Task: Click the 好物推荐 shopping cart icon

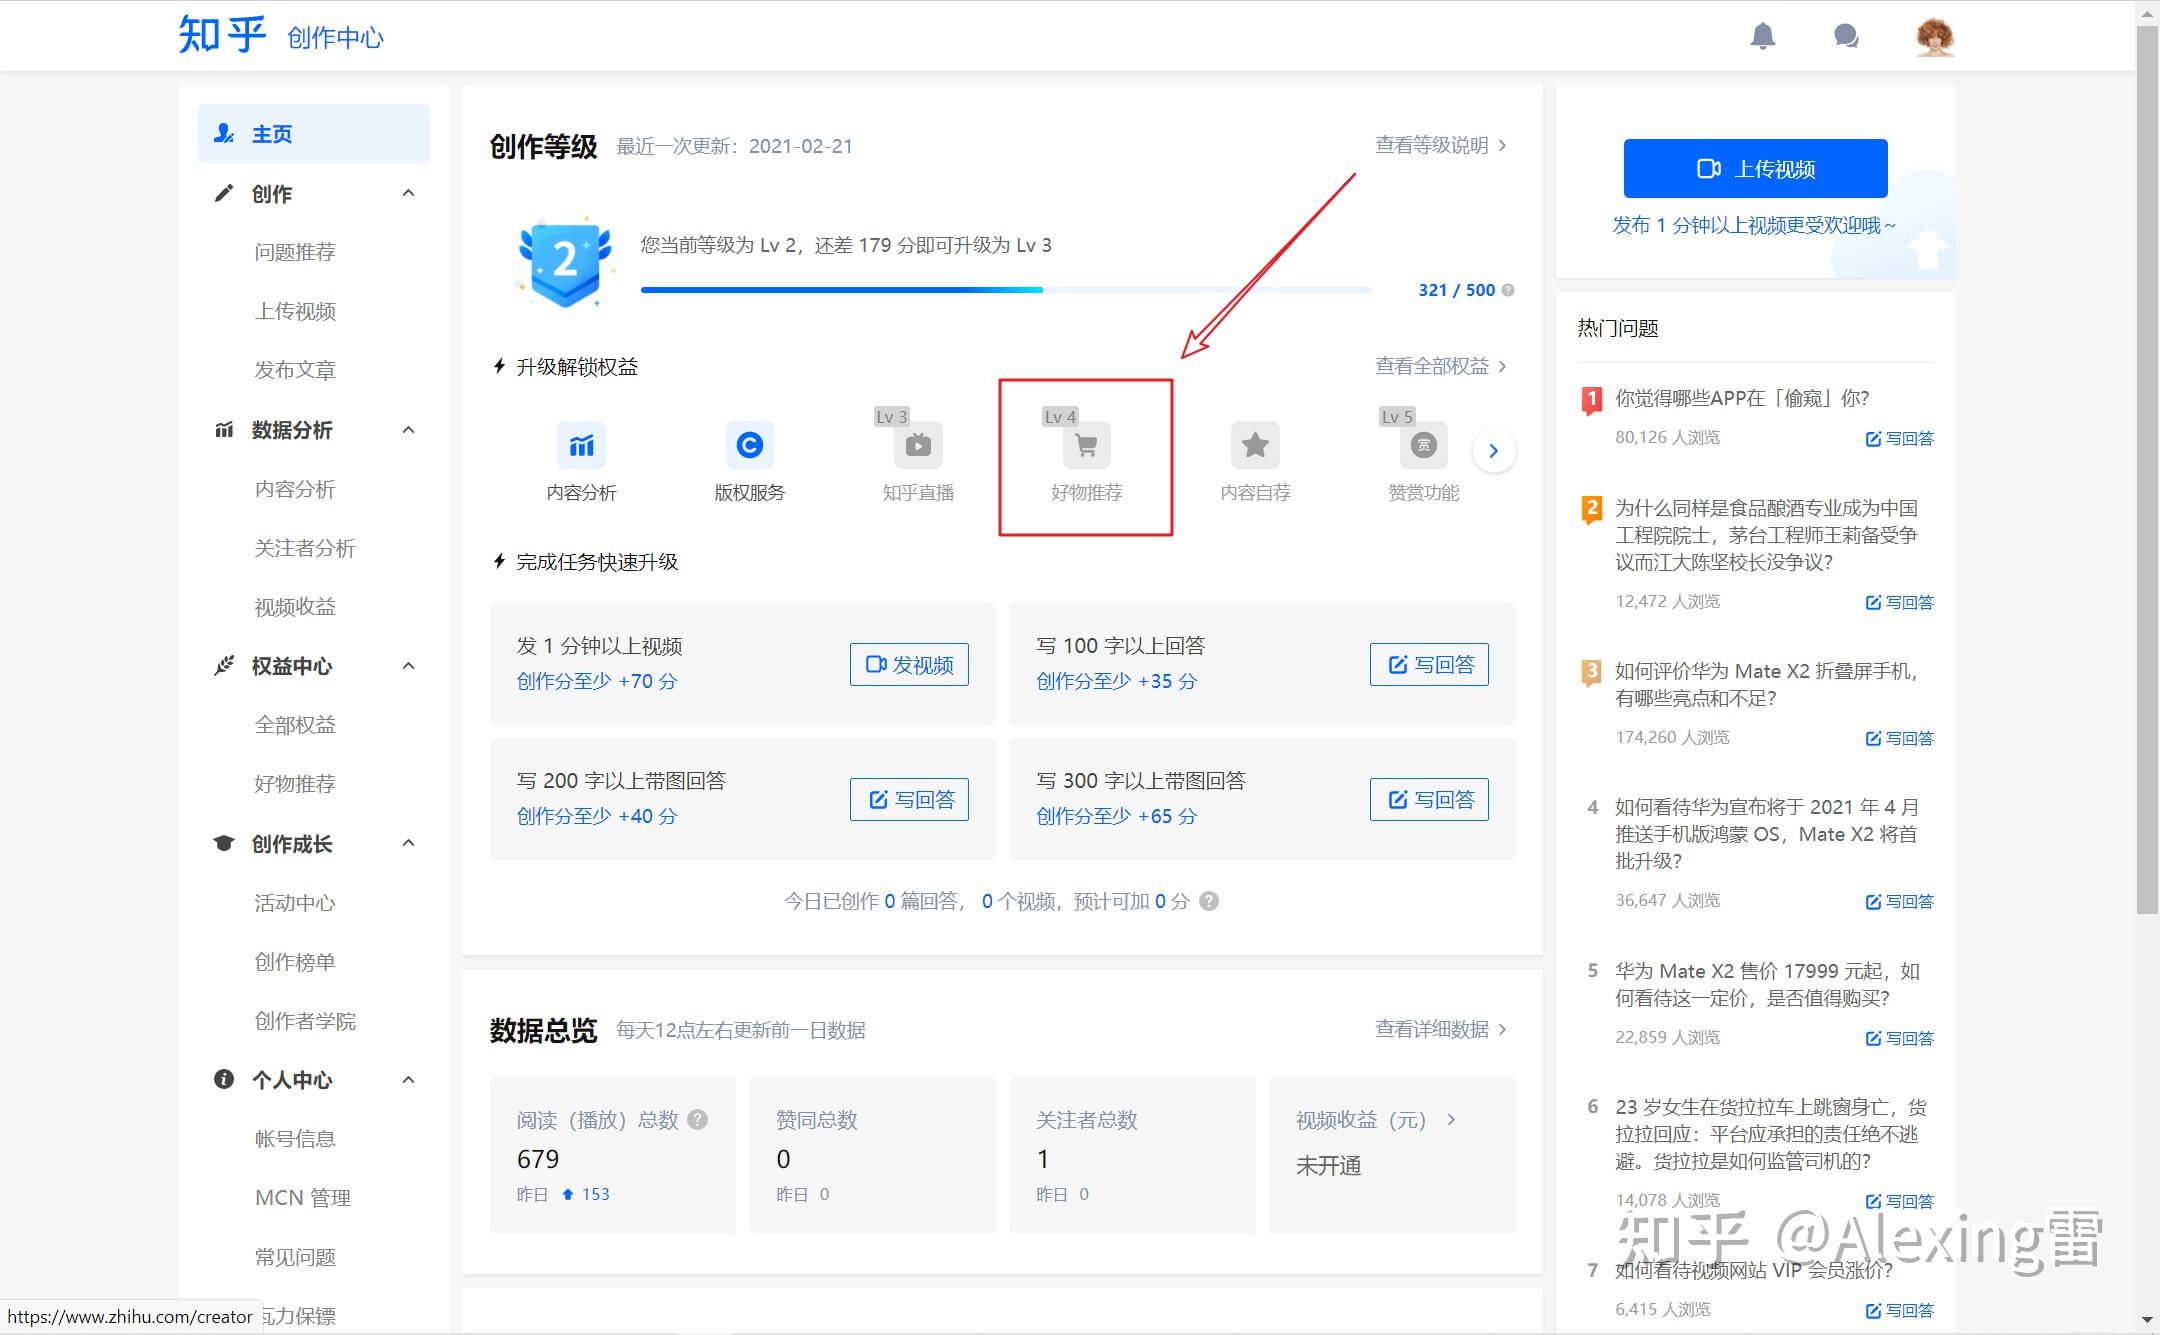Action: pos(1086,447)
